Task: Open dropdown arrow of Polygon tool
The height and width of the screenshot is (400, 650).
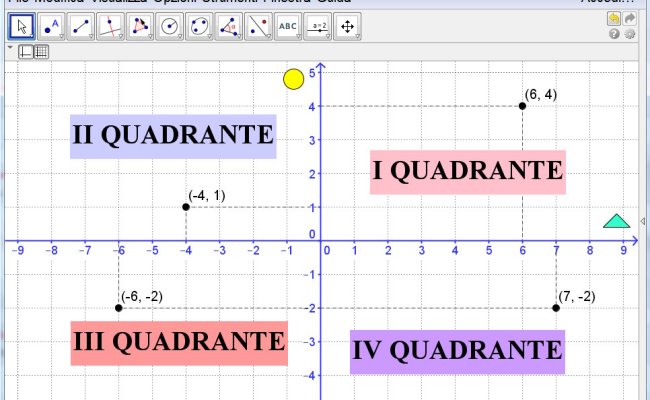Action: pos(150,36)
